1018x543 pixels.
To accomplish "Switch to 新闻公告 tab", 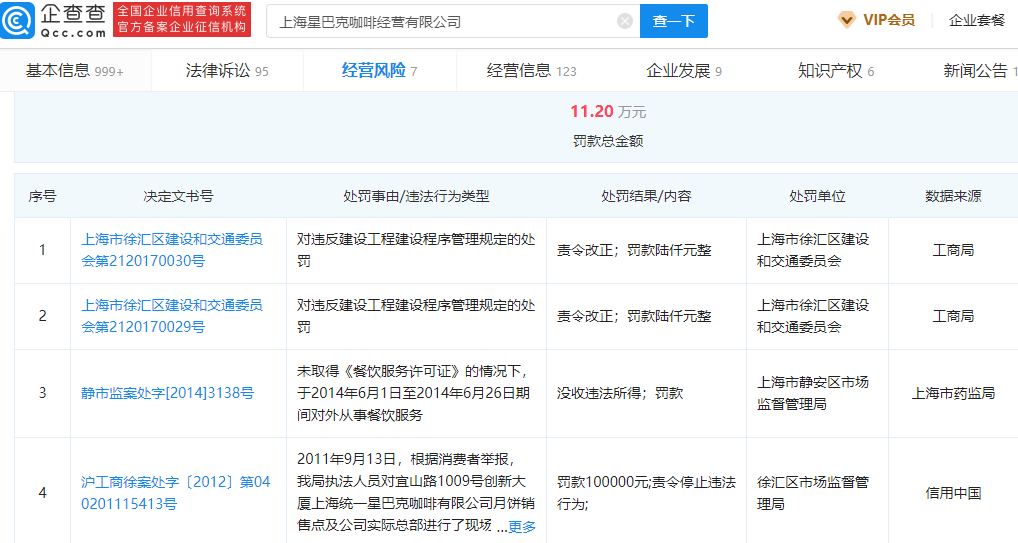I will (x=980, y=71).
